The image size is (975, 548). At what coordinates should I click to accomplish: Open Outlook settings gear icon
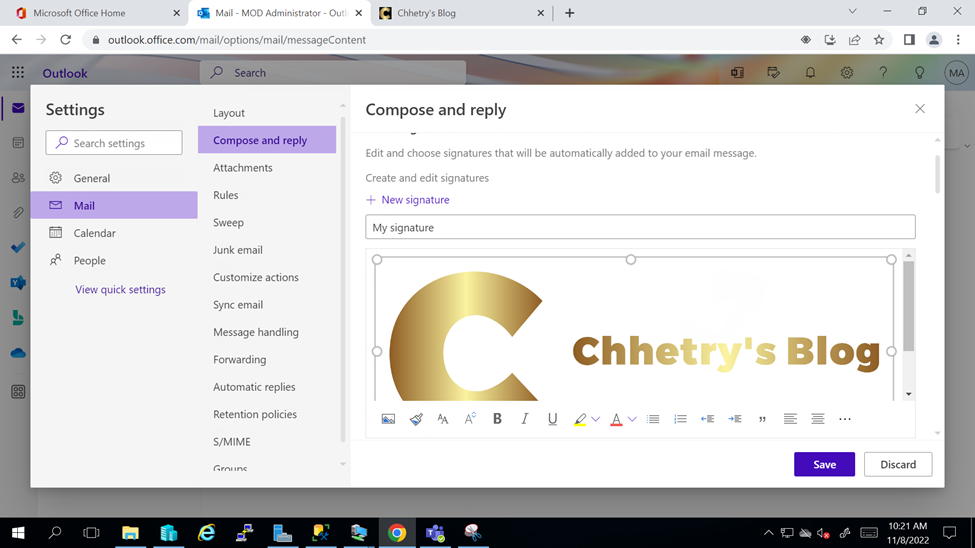tap(847, 73)
